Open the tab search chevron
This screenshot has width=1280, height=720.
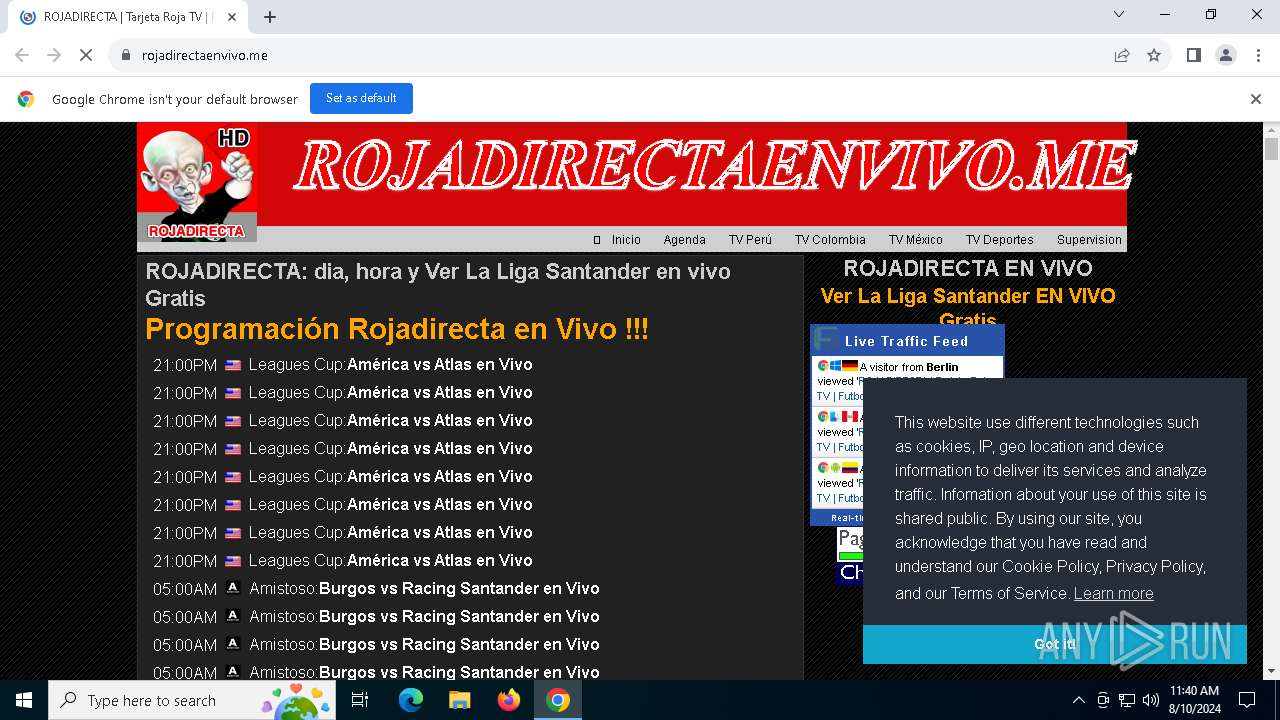(x=1119, y=15)
